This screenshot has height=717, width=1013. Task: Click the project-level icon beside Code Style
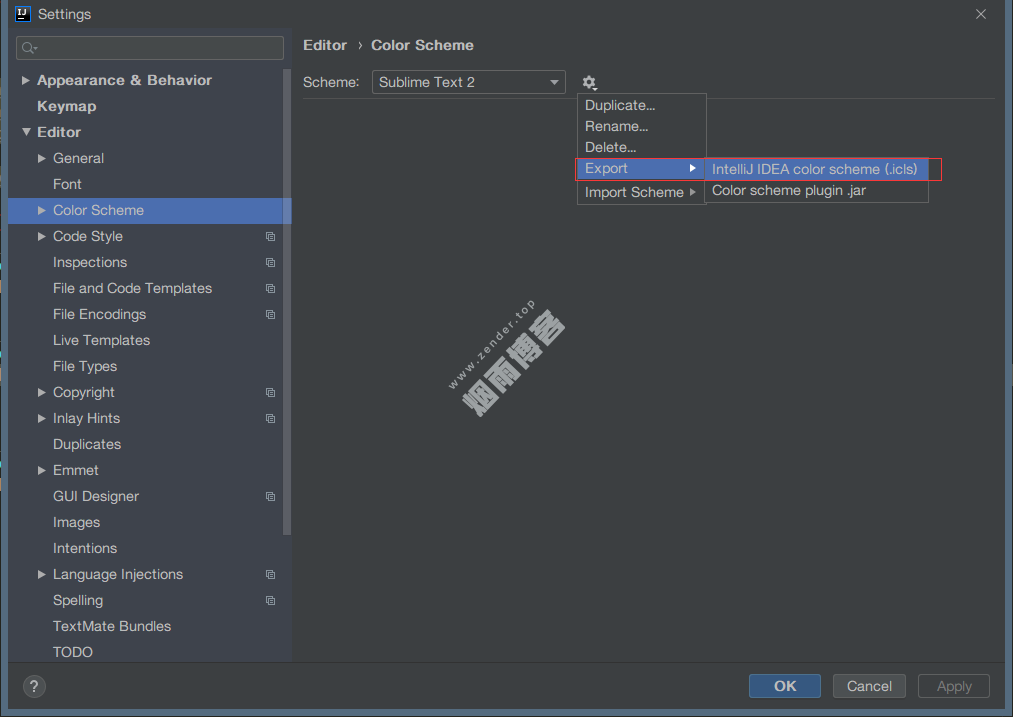(270, 237)
